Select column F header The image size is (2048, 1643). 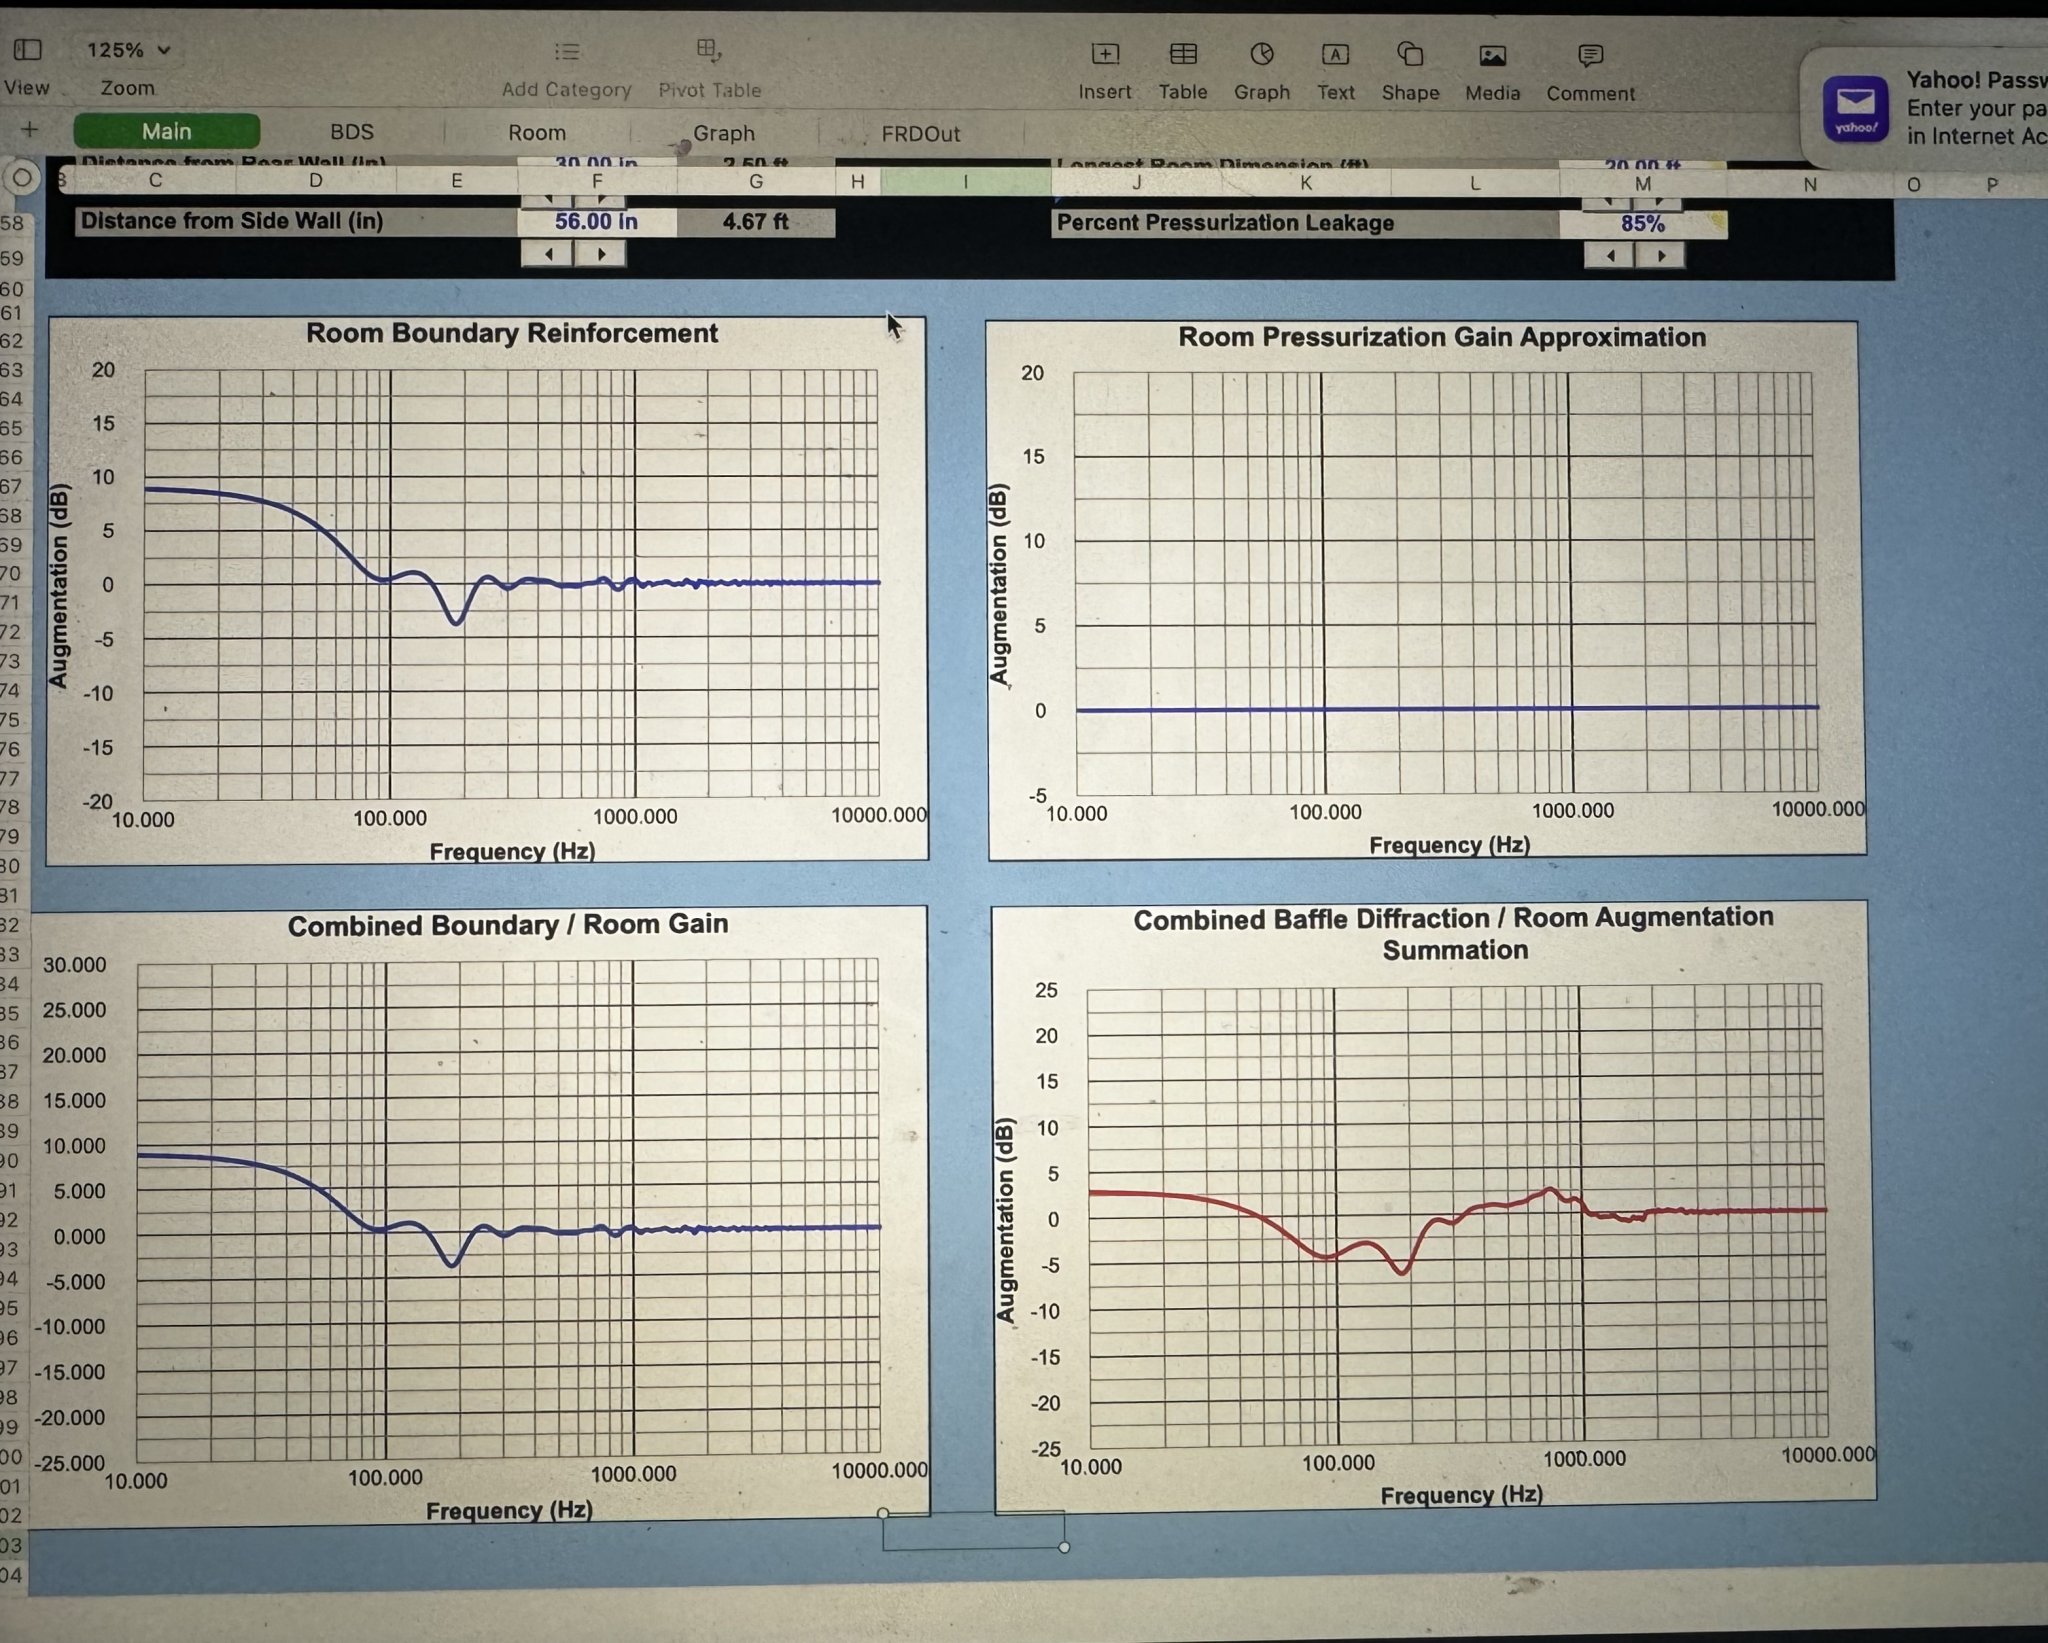click(x=597, y=181)
